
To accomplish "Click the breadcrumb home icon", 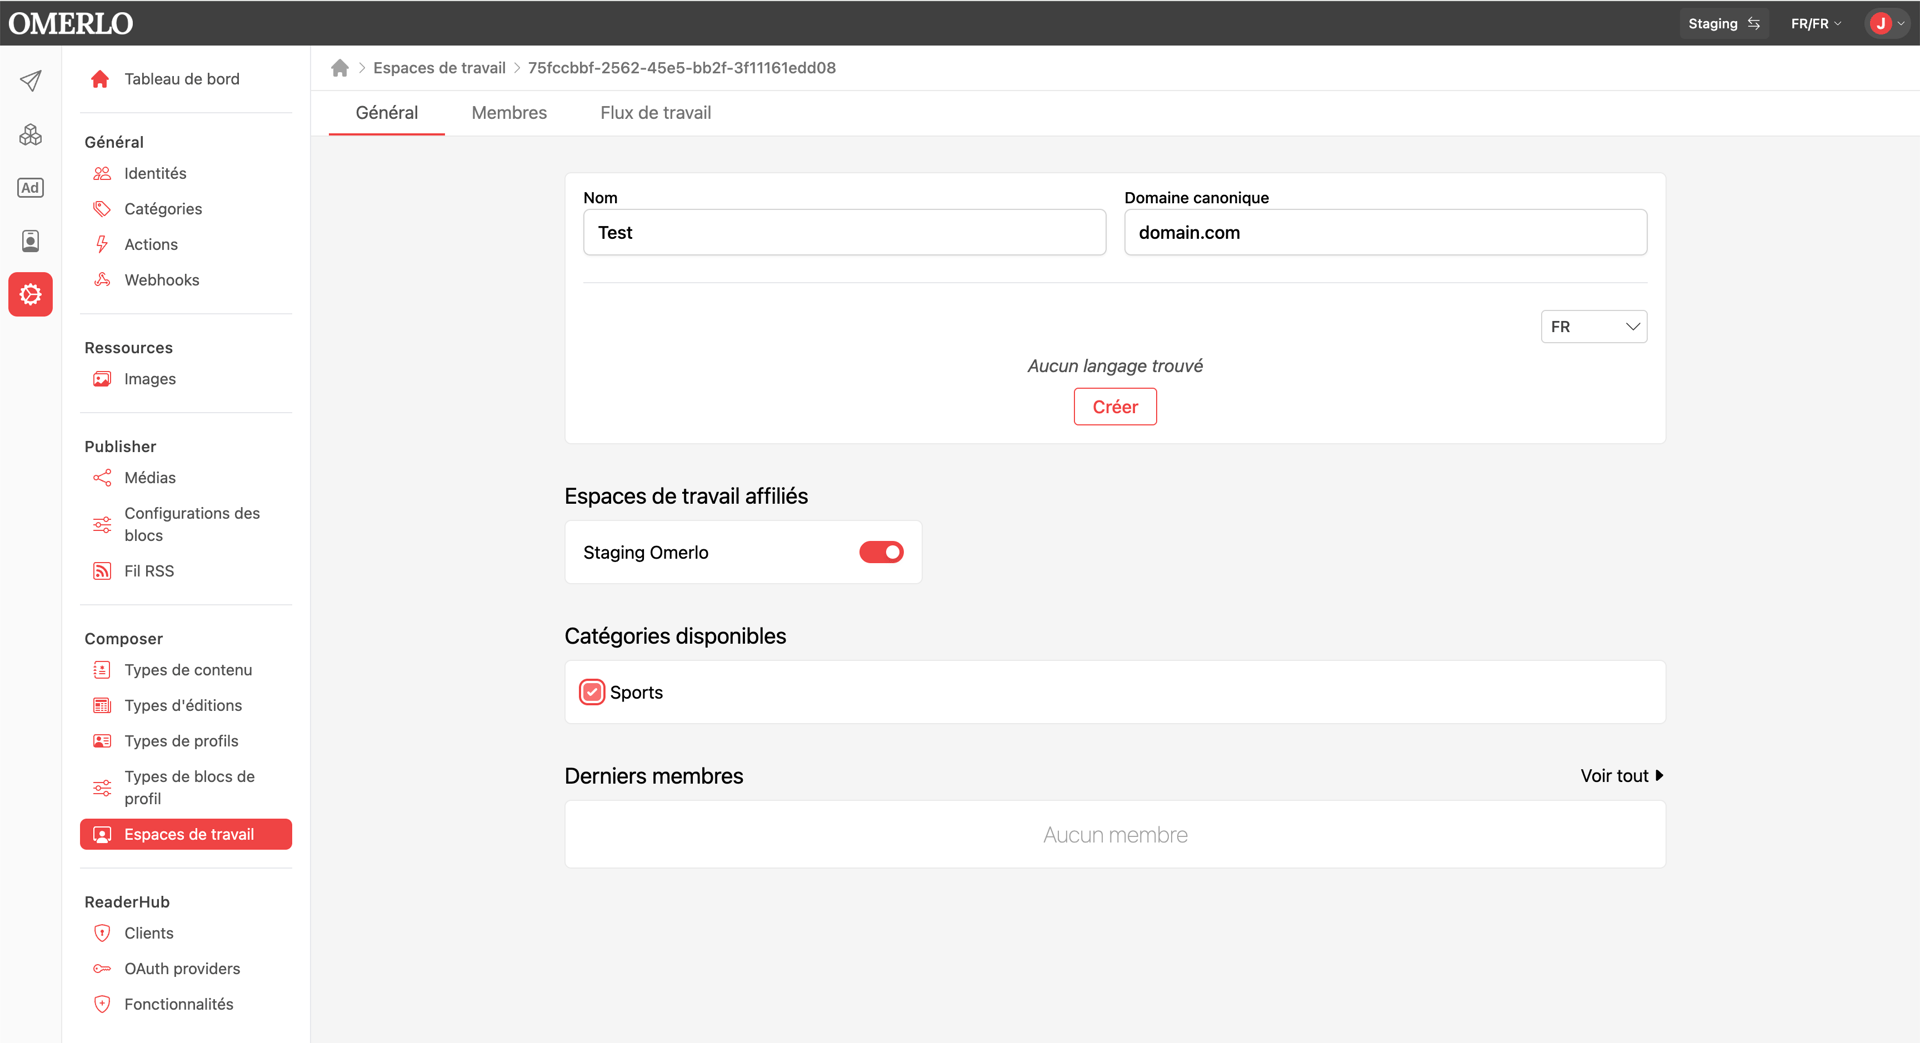I will [340, 68].
